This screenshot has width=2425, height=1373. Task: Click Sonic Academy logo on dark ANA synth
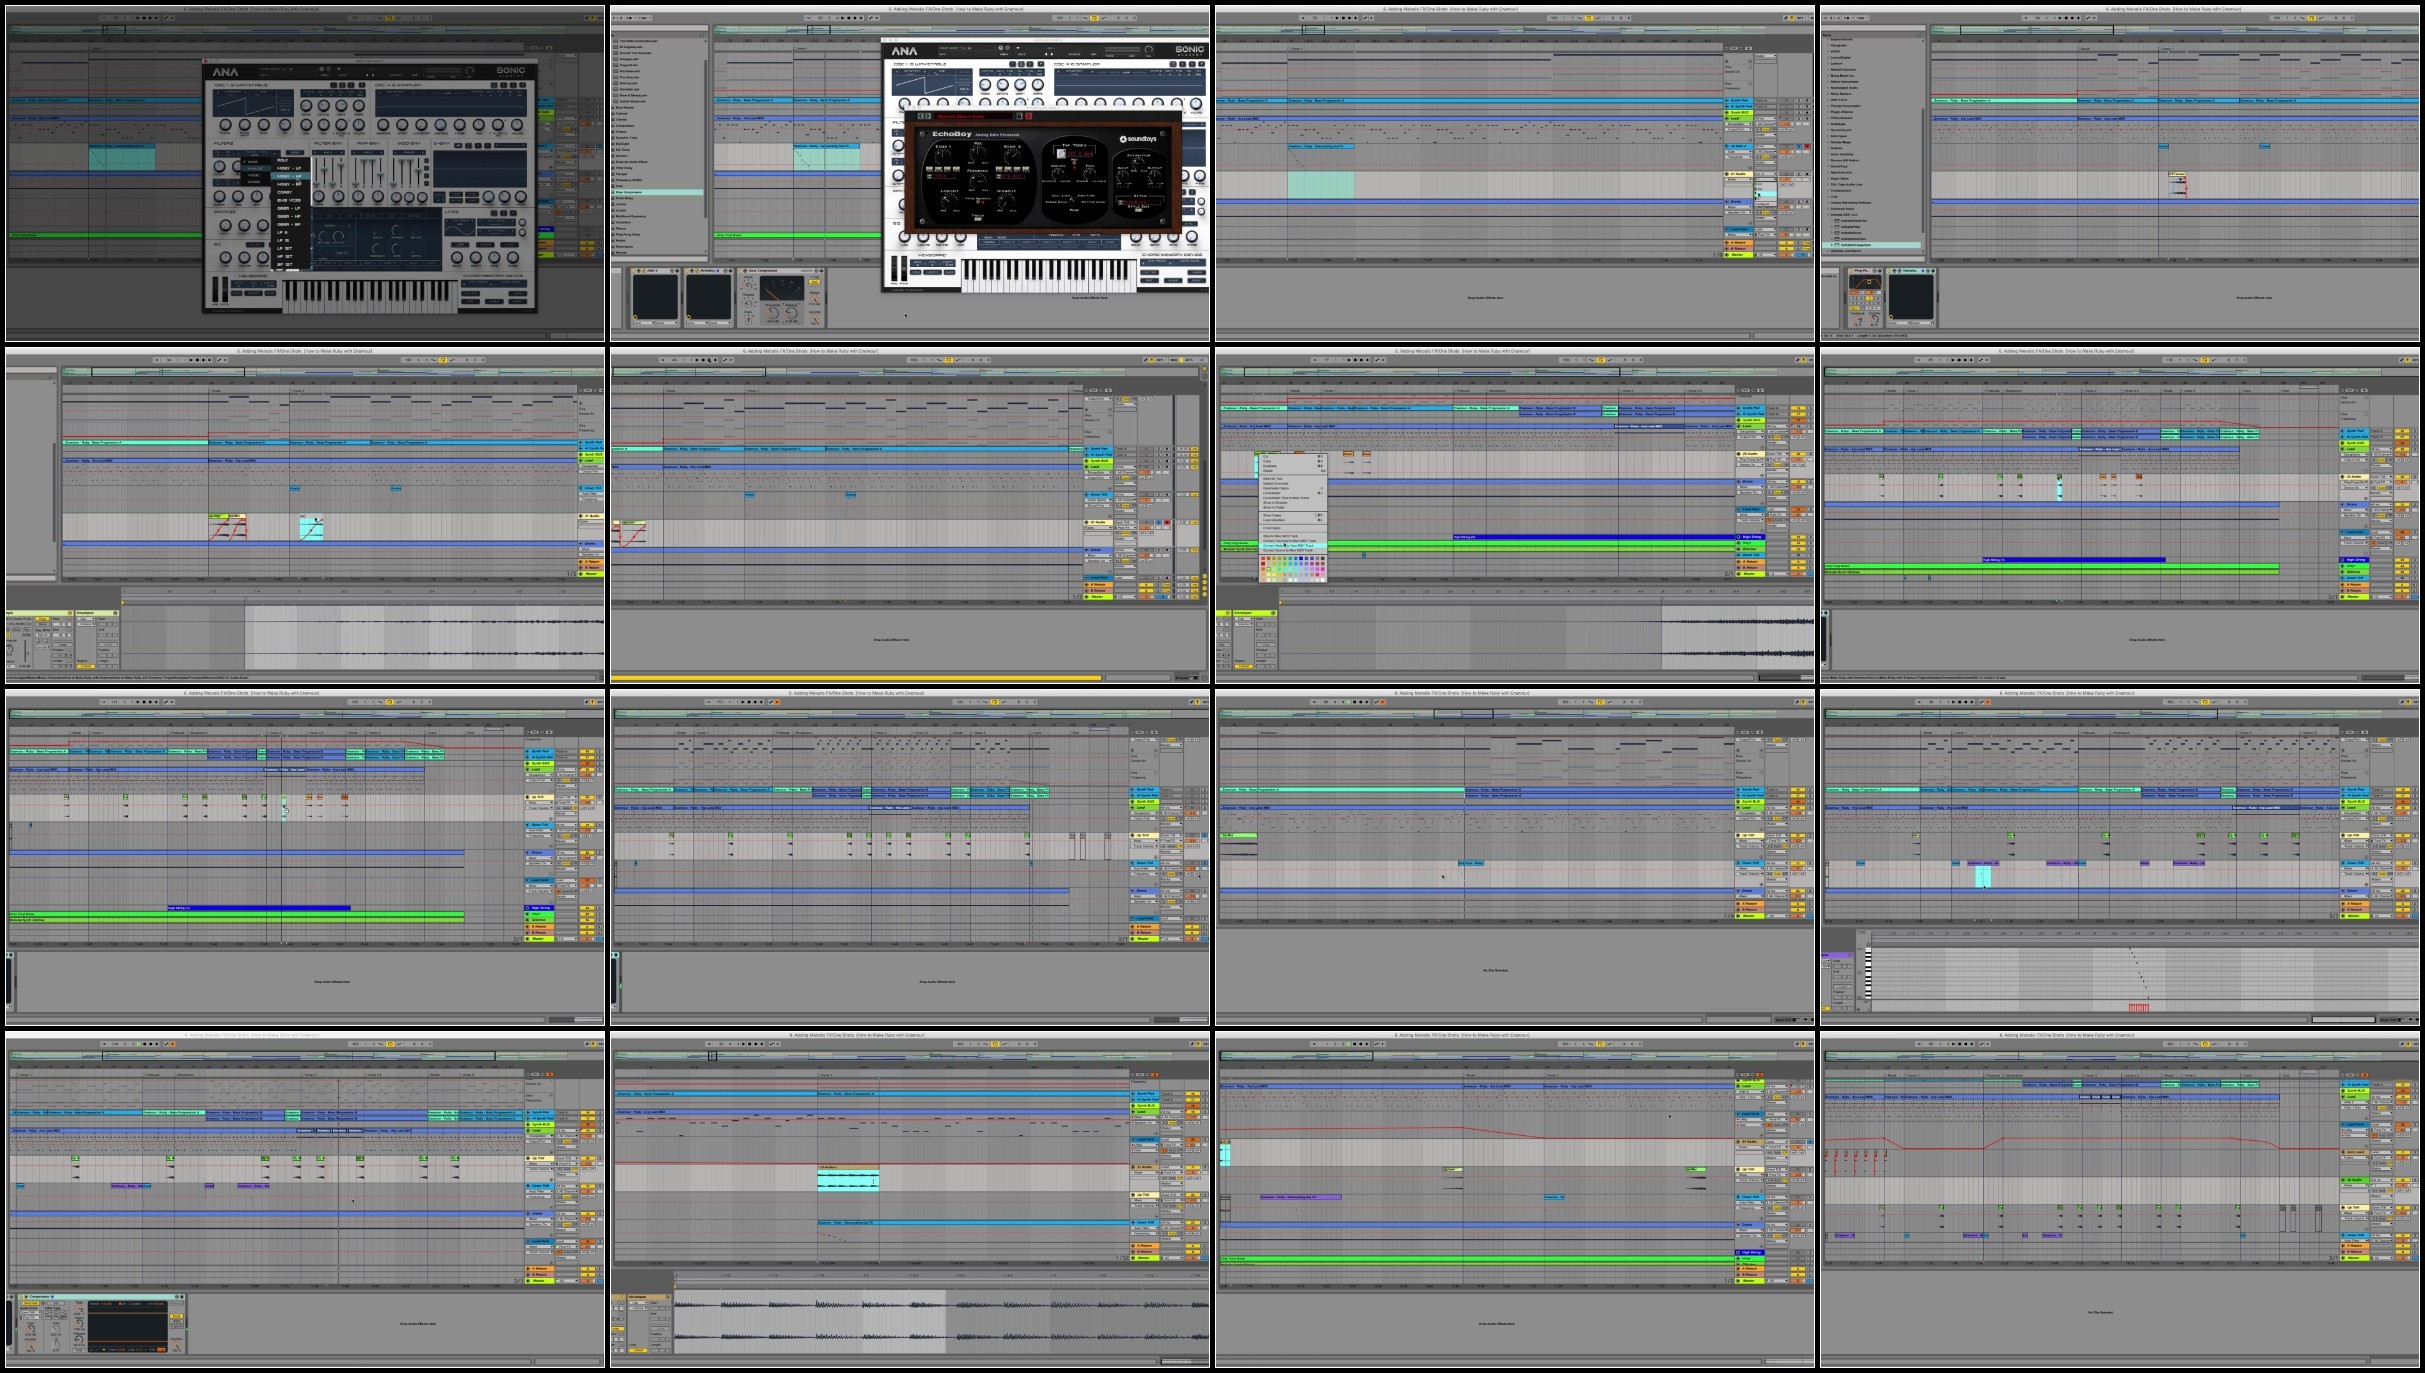(x=510, y=71)
